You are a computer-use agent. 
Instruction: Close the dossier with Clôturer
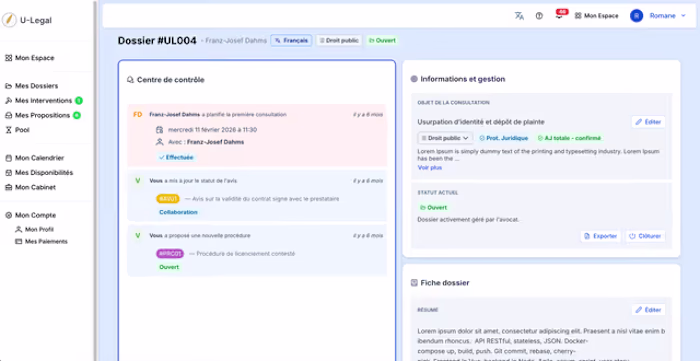pyautogui.click(x=645, y=236)
